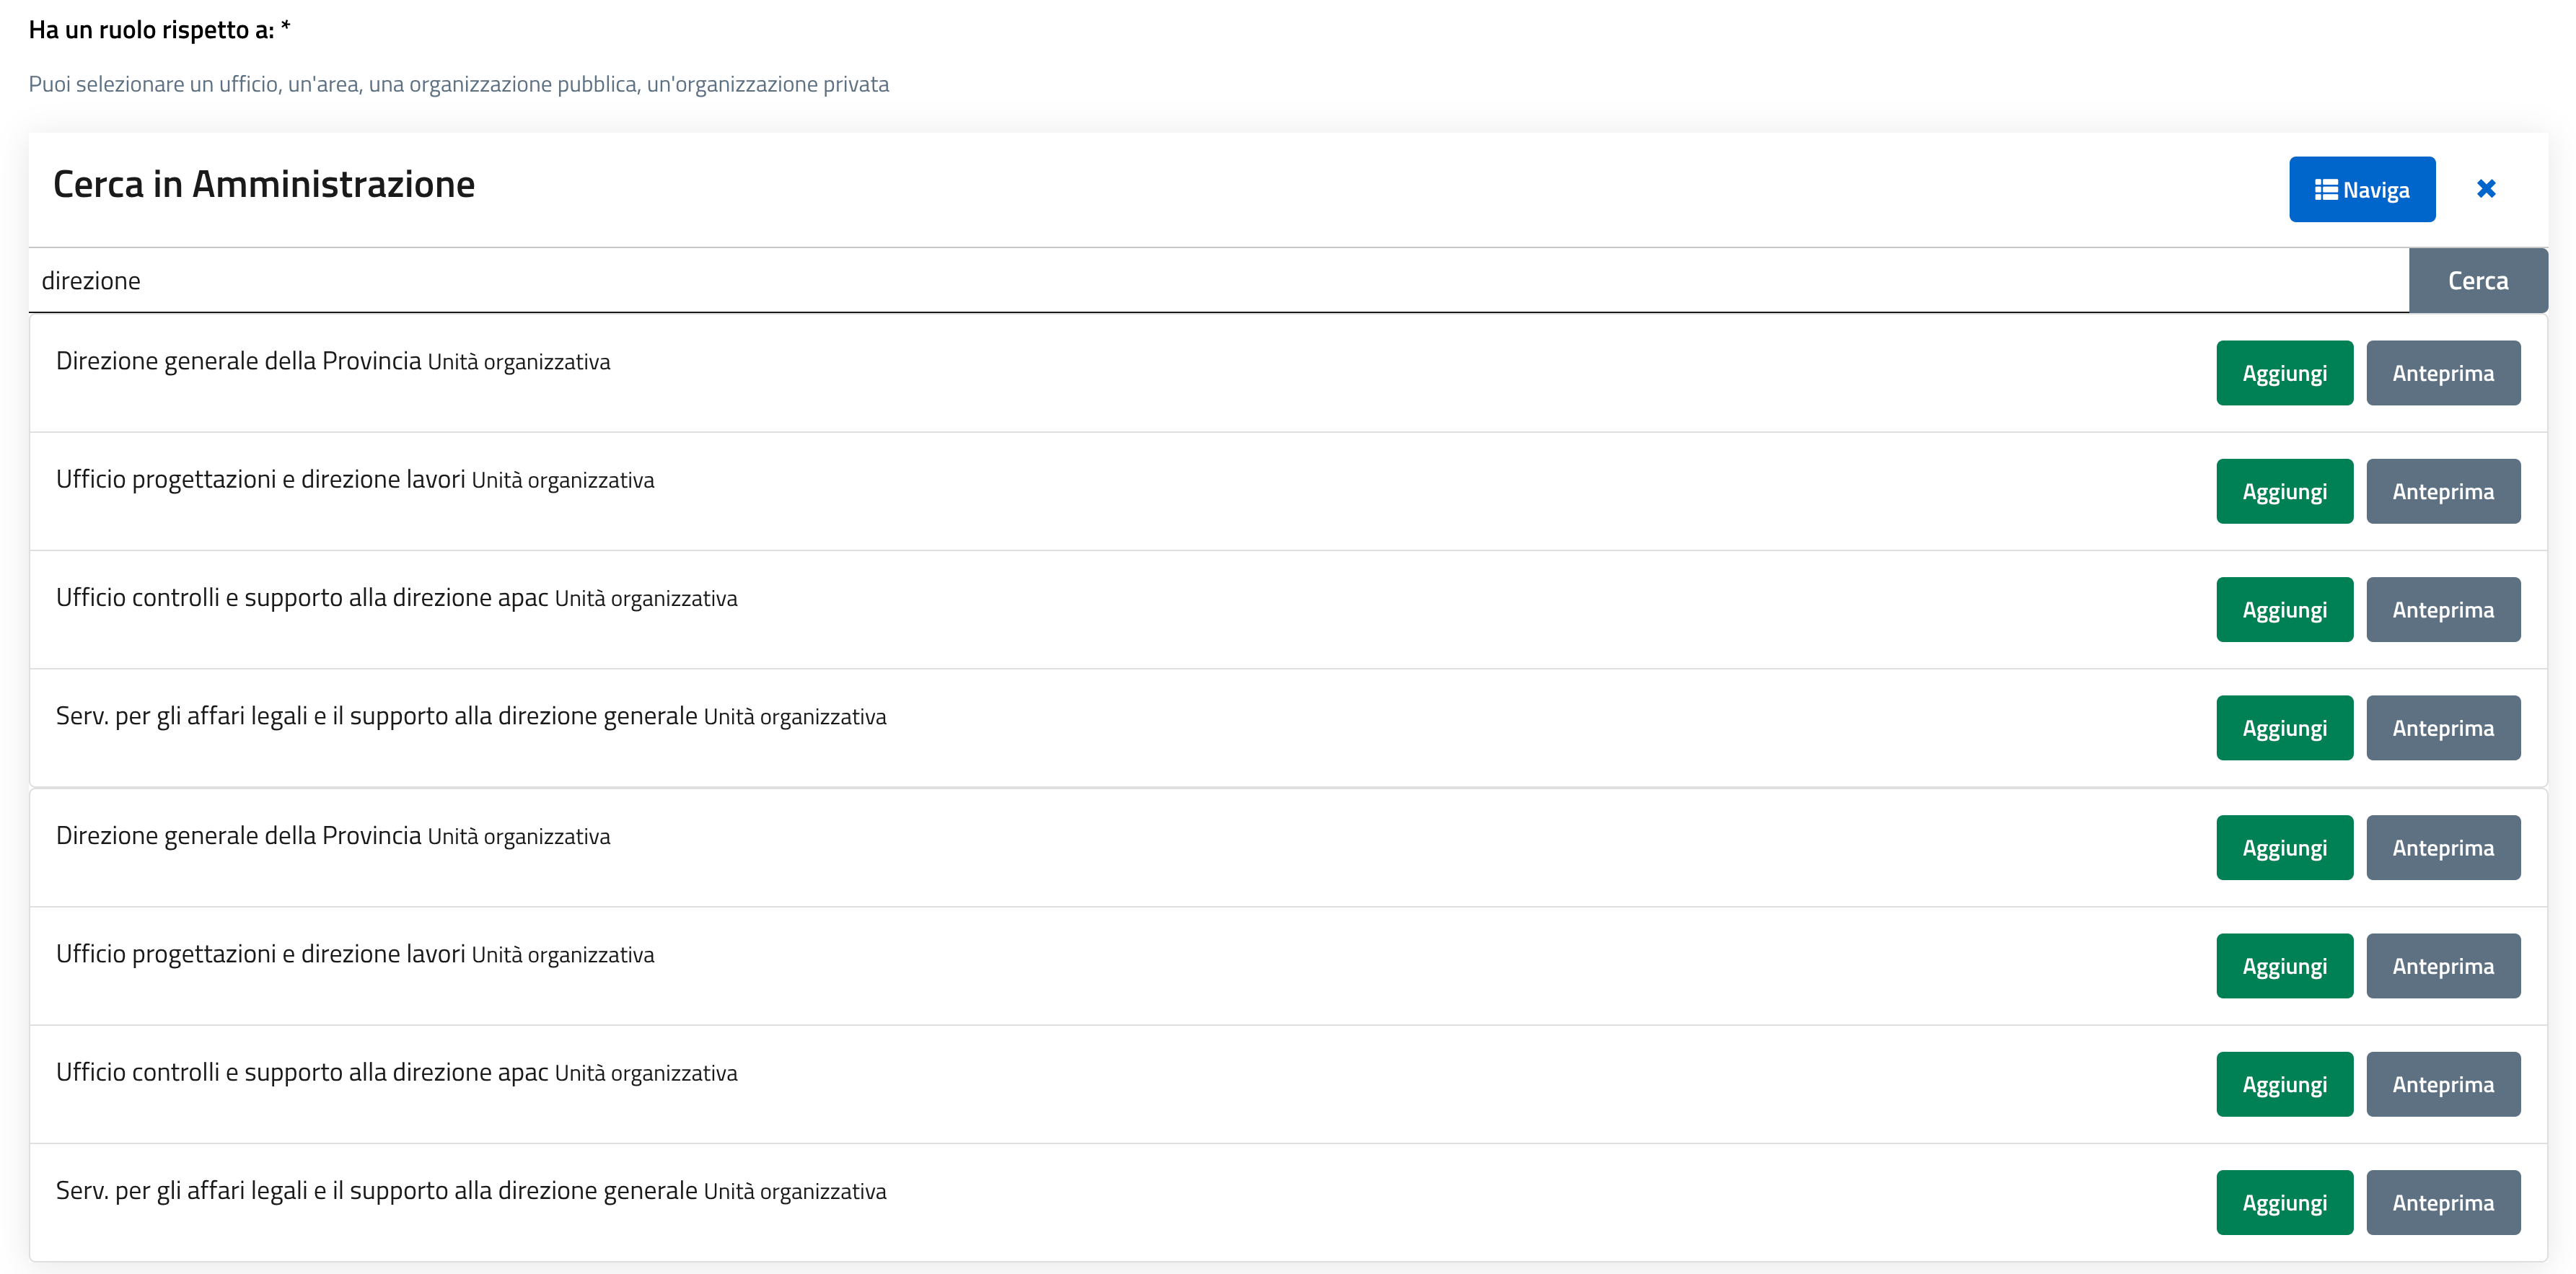The width and height of the screenshot is (2576, 1274).
Task: Add first Ufficio progettazioni e direzione lavori
Action: tap(2283, 491)
